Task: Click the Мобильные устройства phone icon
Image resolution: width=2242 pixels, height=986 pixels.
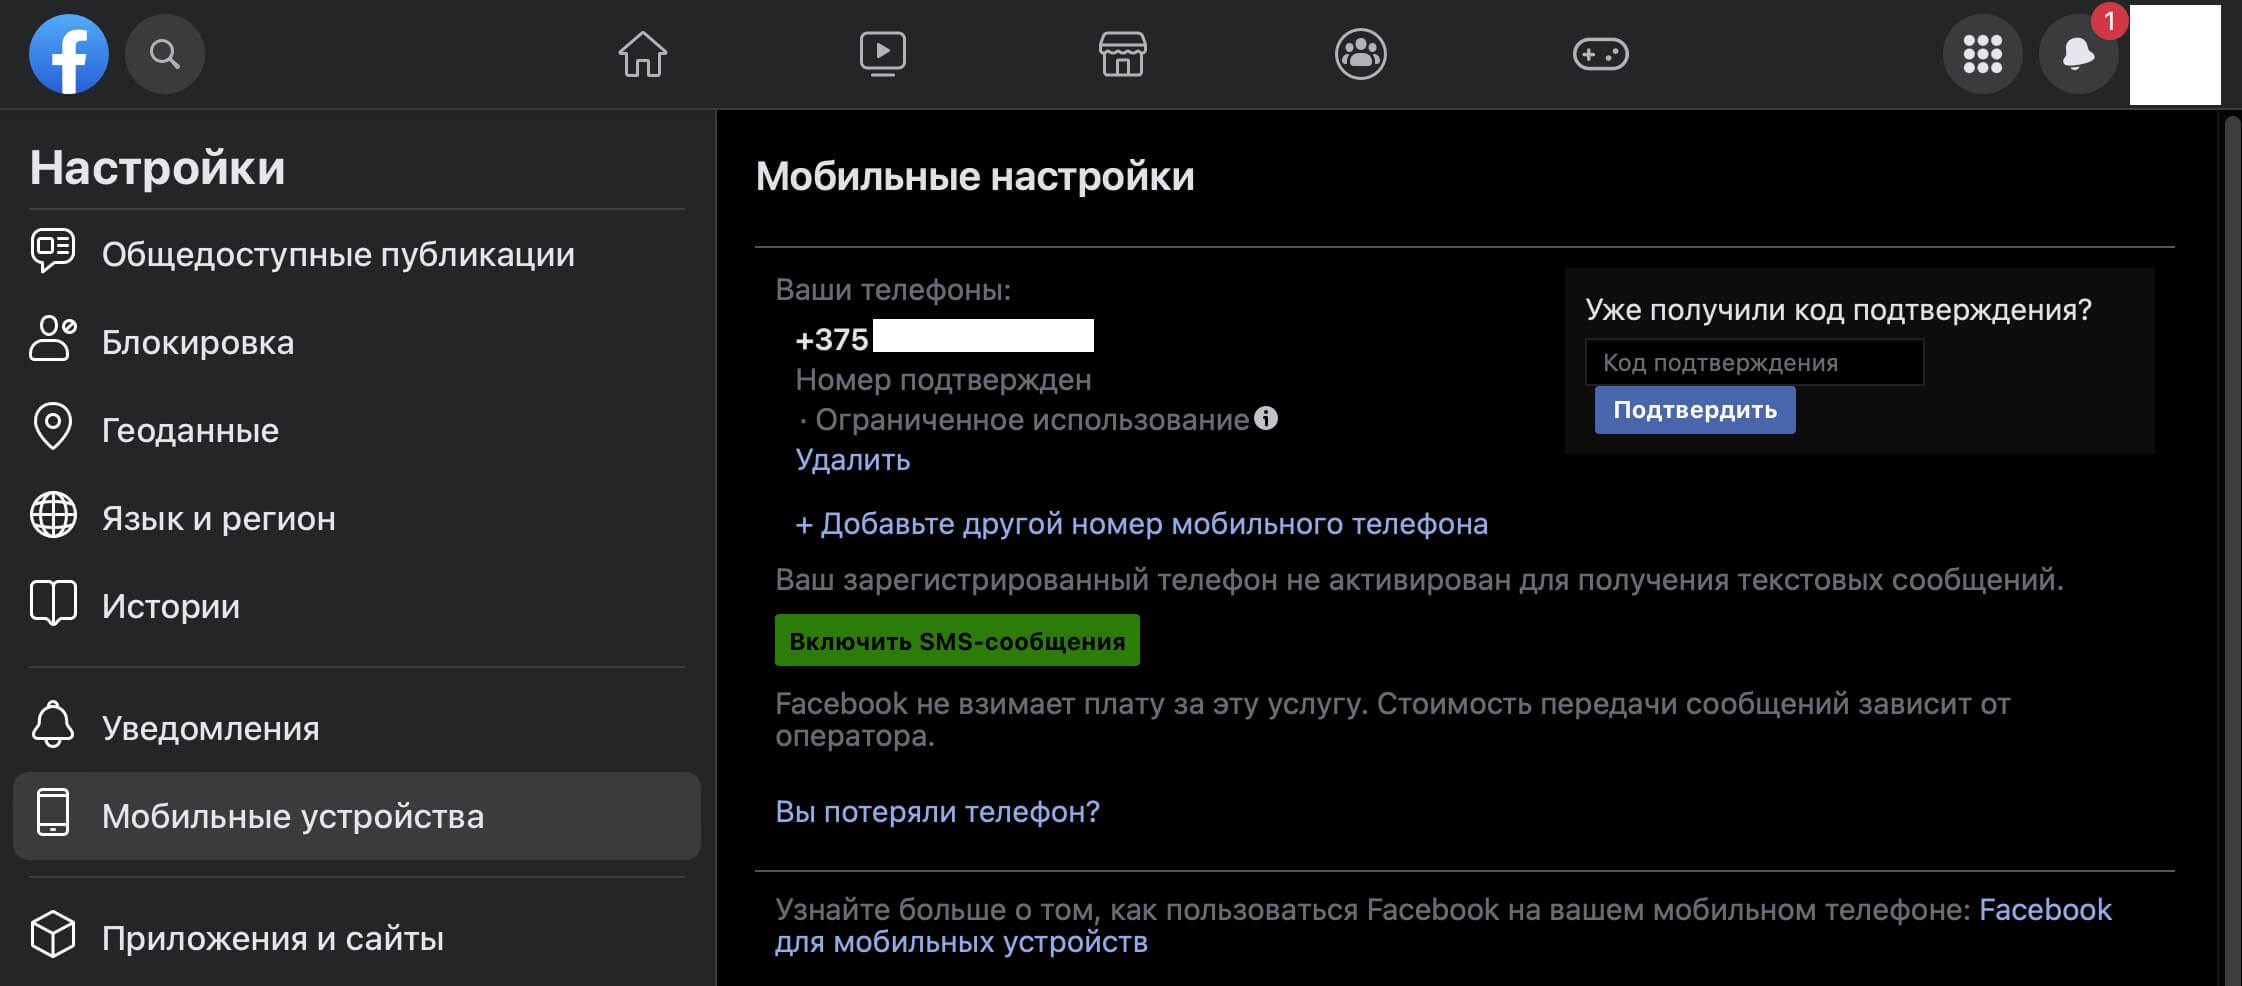Action: (53, 812)
